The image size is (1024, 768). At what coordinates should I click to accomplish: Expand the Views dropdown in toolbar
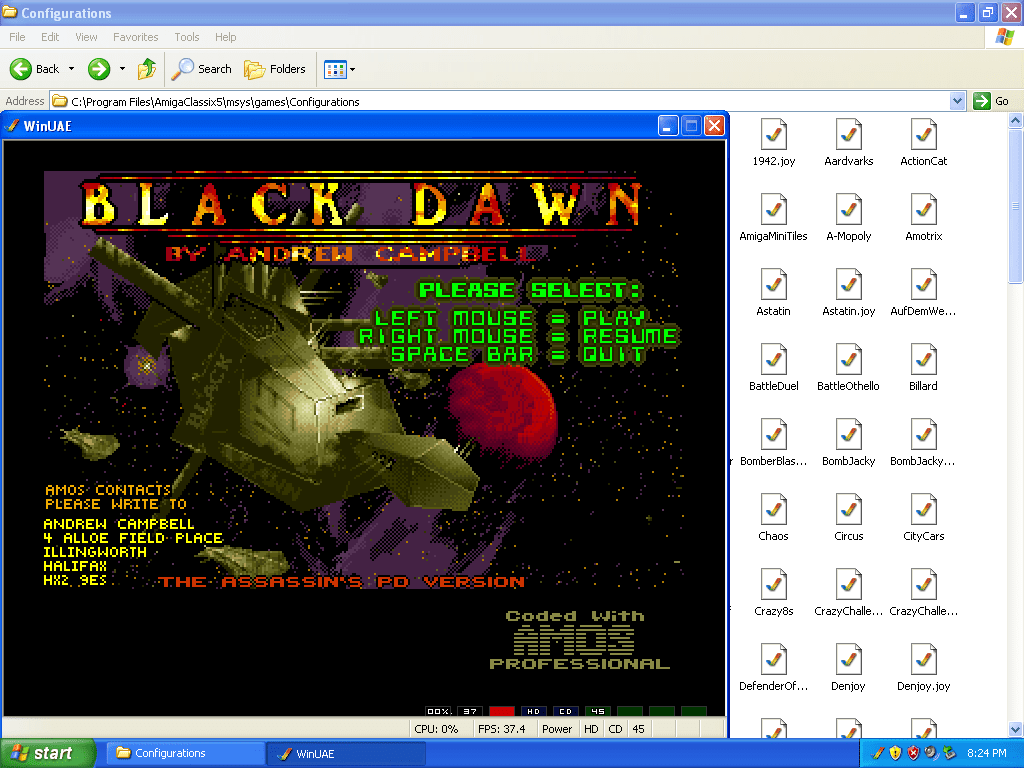tap(352, 69)
